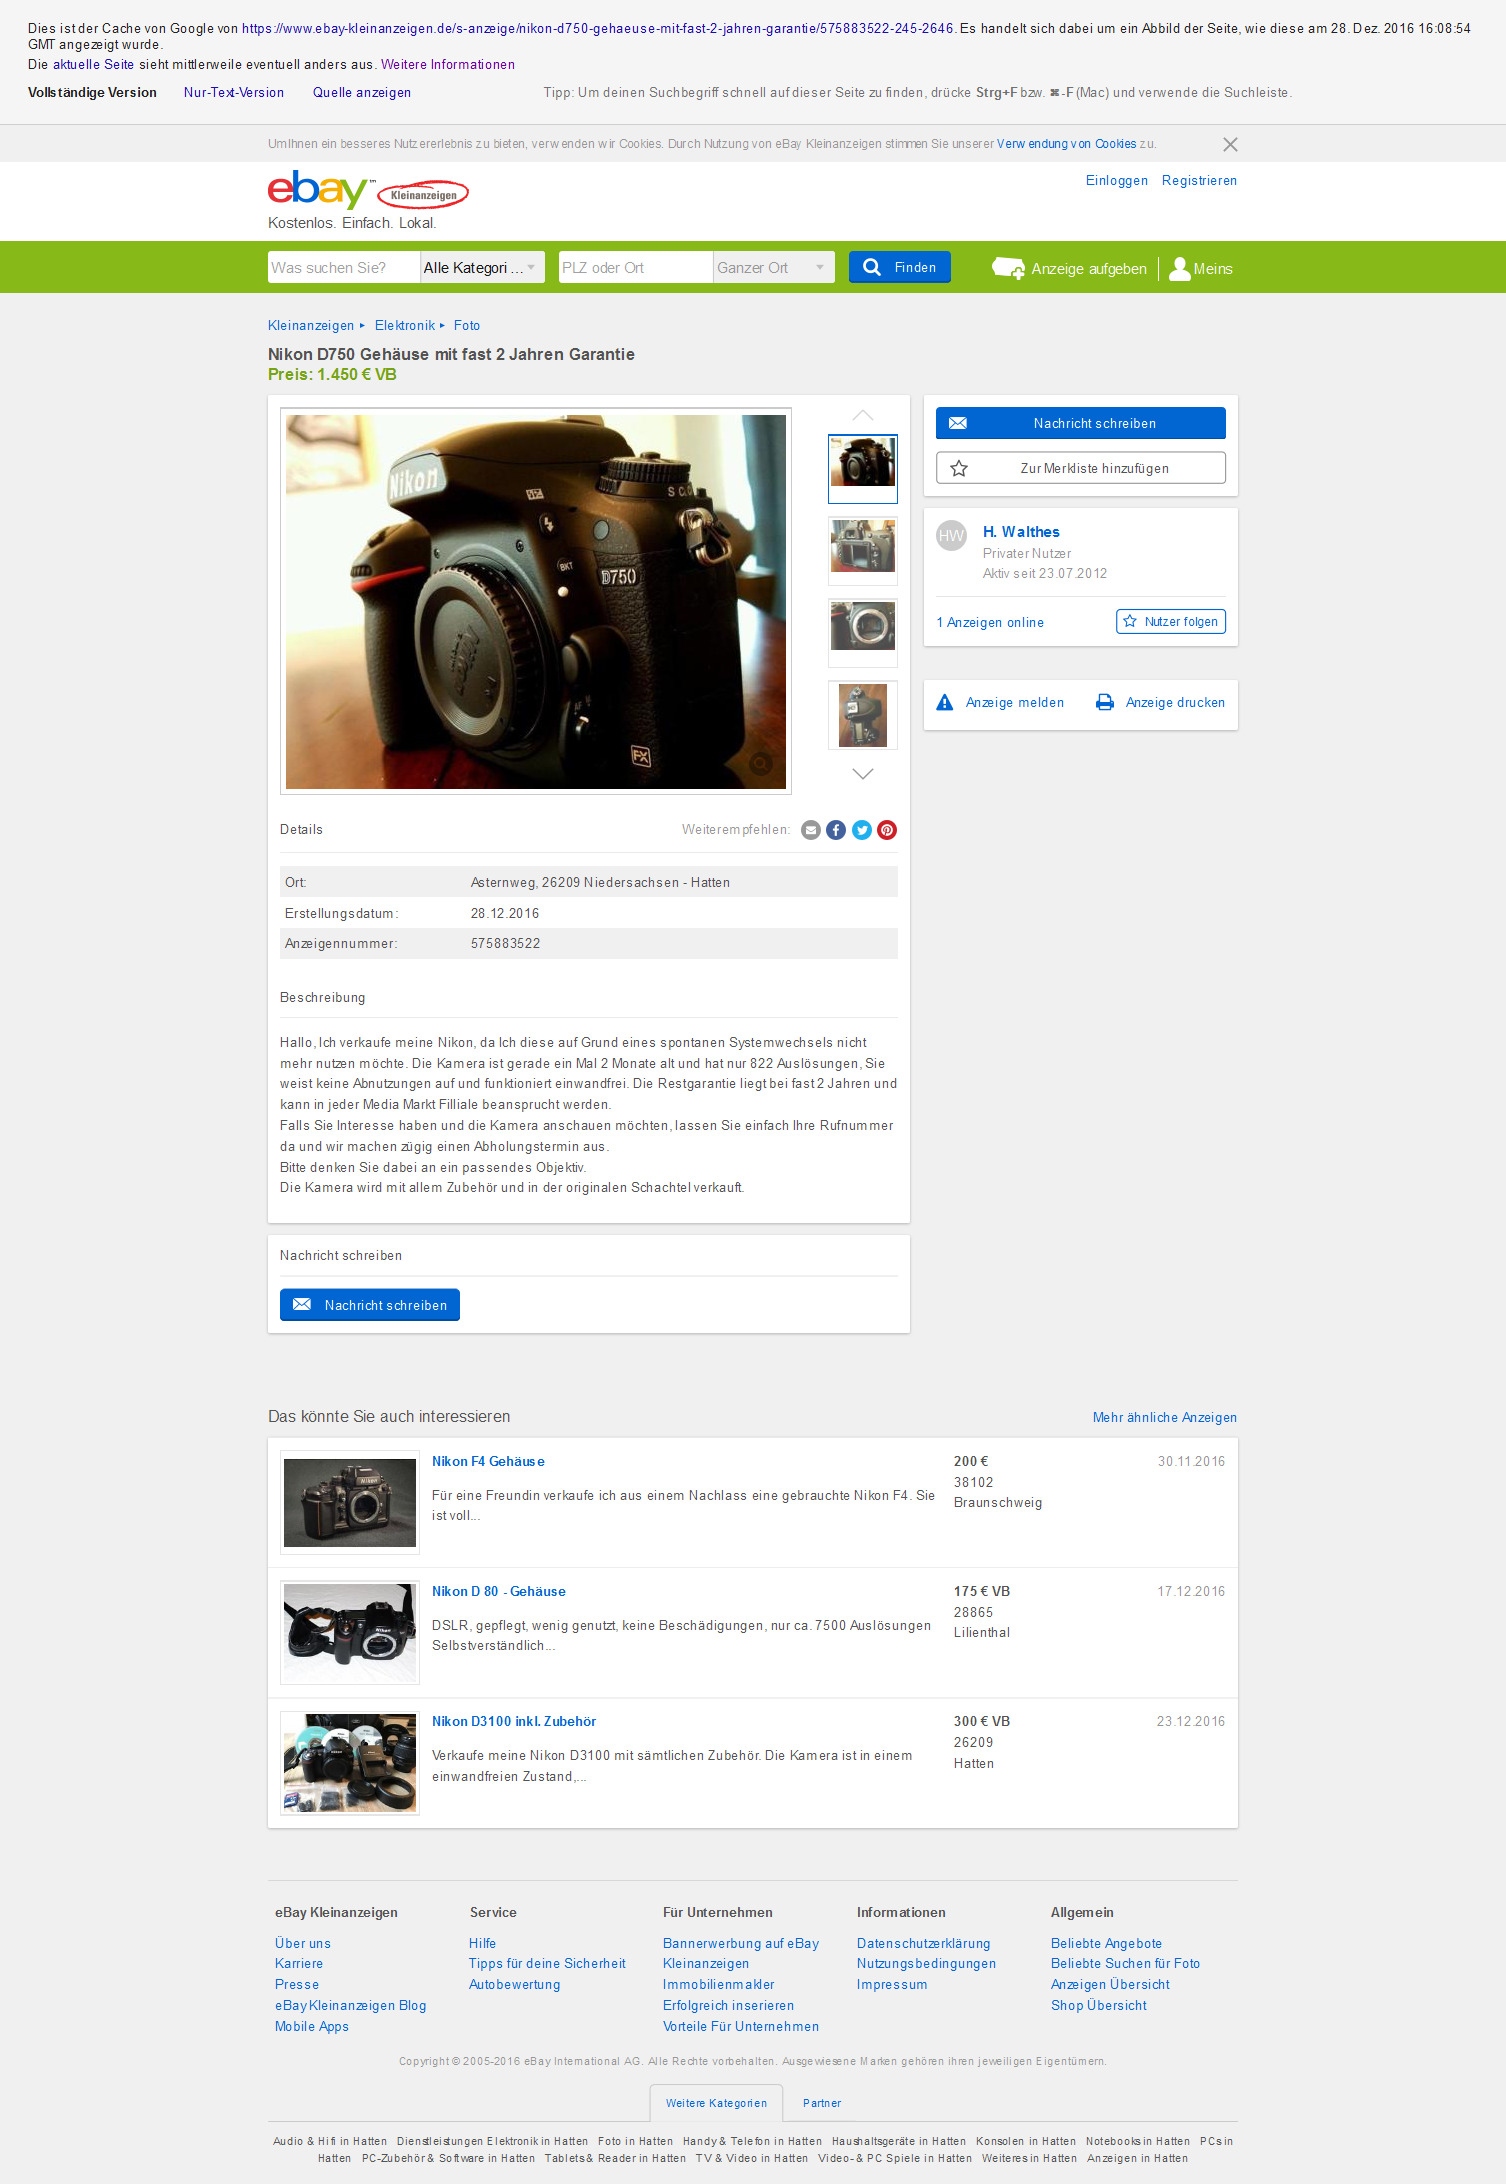Open Mobile Apps footer link

pos(312,2027)
